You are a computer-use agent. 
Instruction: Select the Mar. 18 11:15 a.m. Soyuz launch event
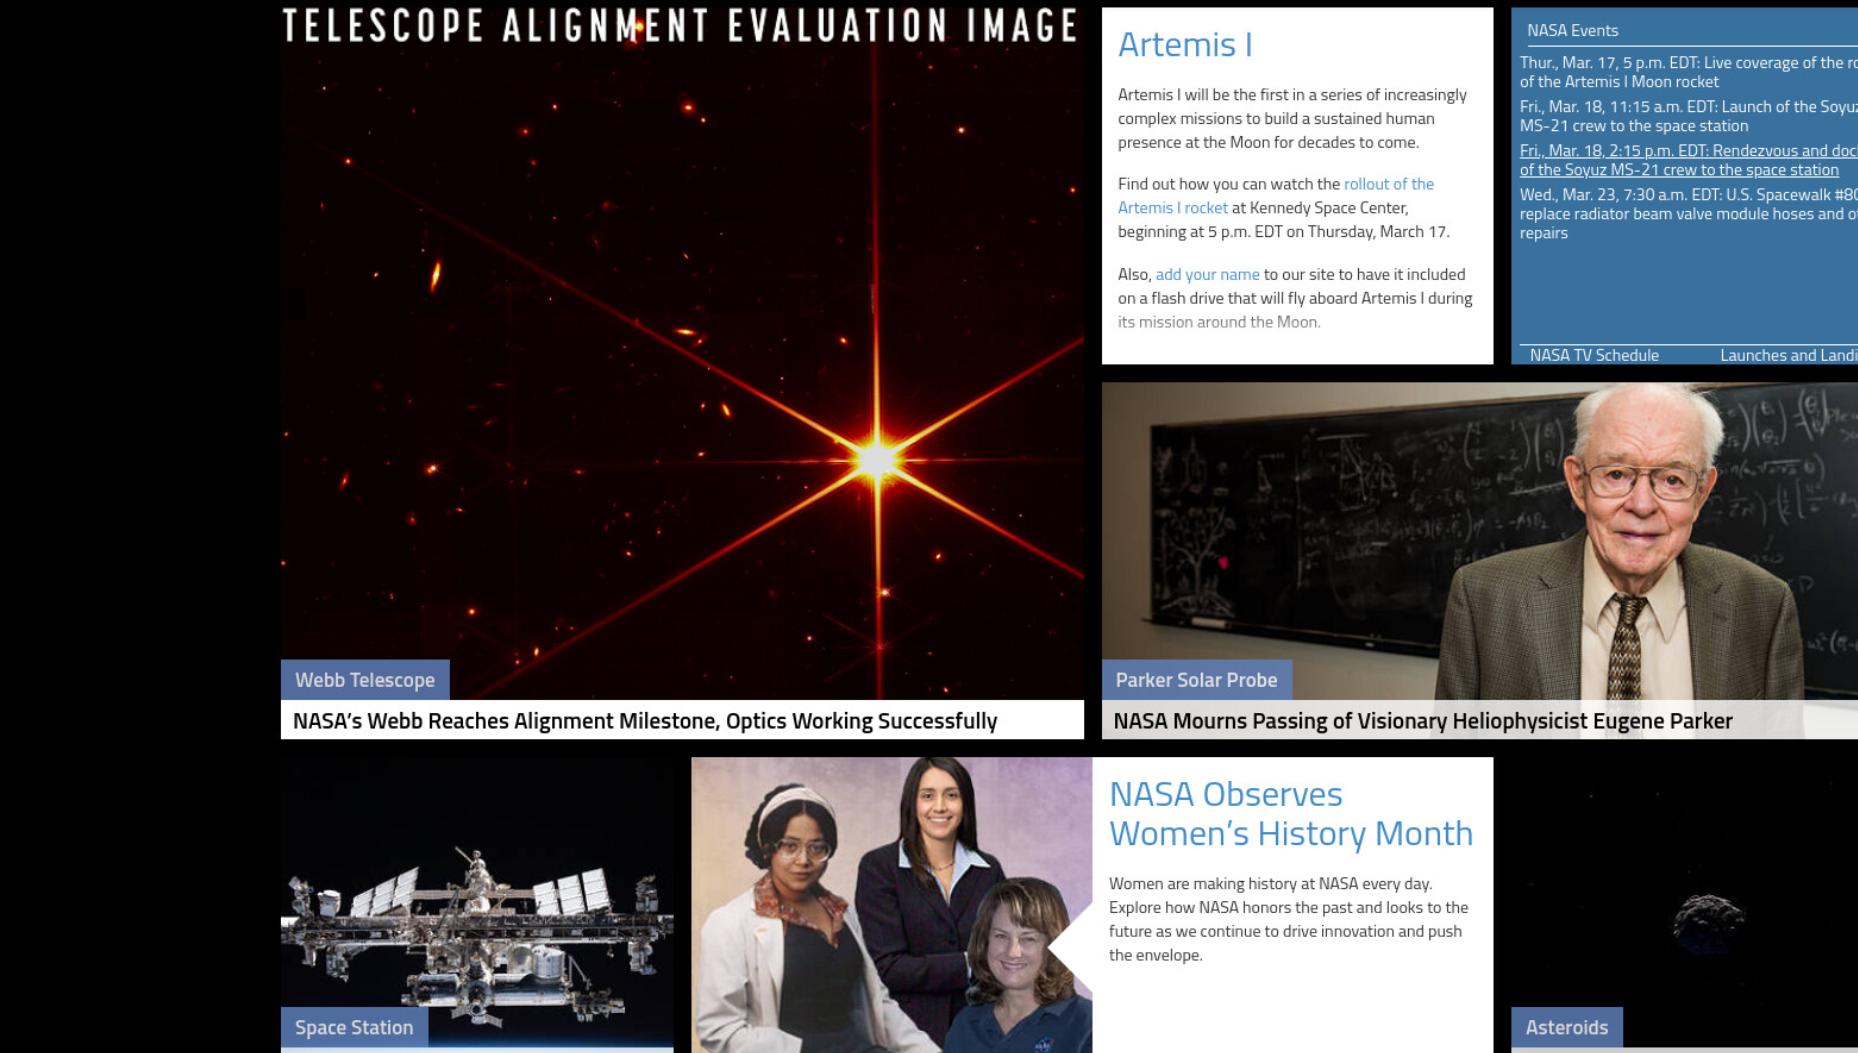[1689, 116]
